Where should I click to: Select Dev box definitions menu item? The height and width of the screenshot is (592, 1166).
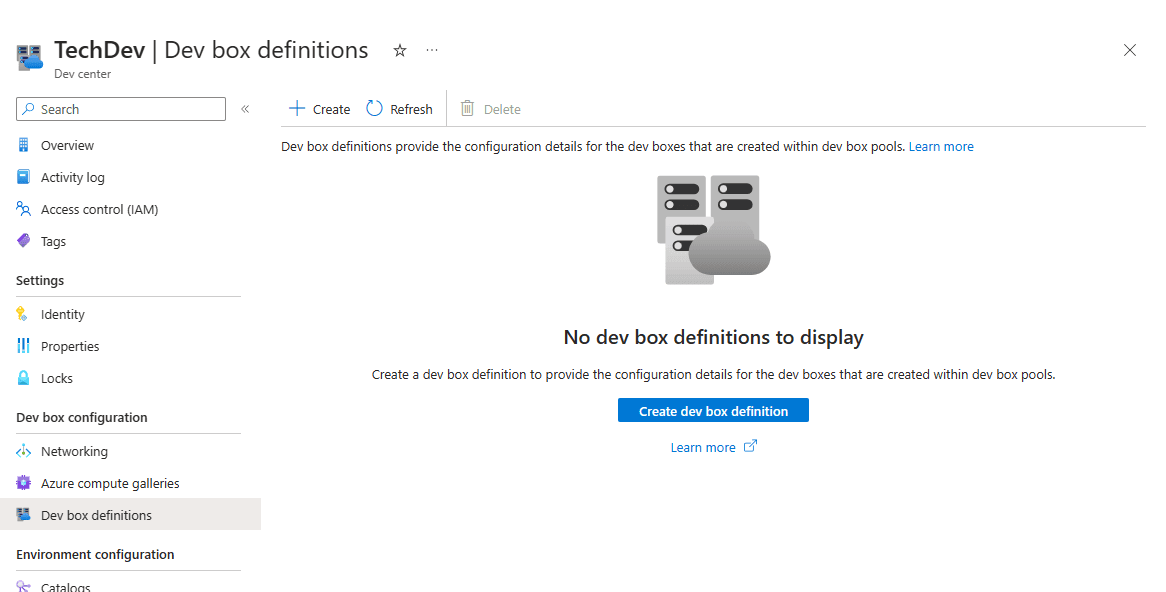click(96, 515)
